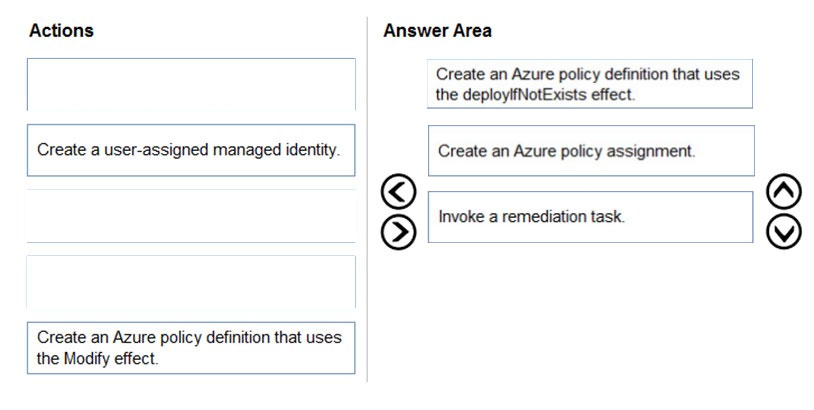Click the Actions heading
Screen dimensions: 814x410
click(x=61, y=31)
